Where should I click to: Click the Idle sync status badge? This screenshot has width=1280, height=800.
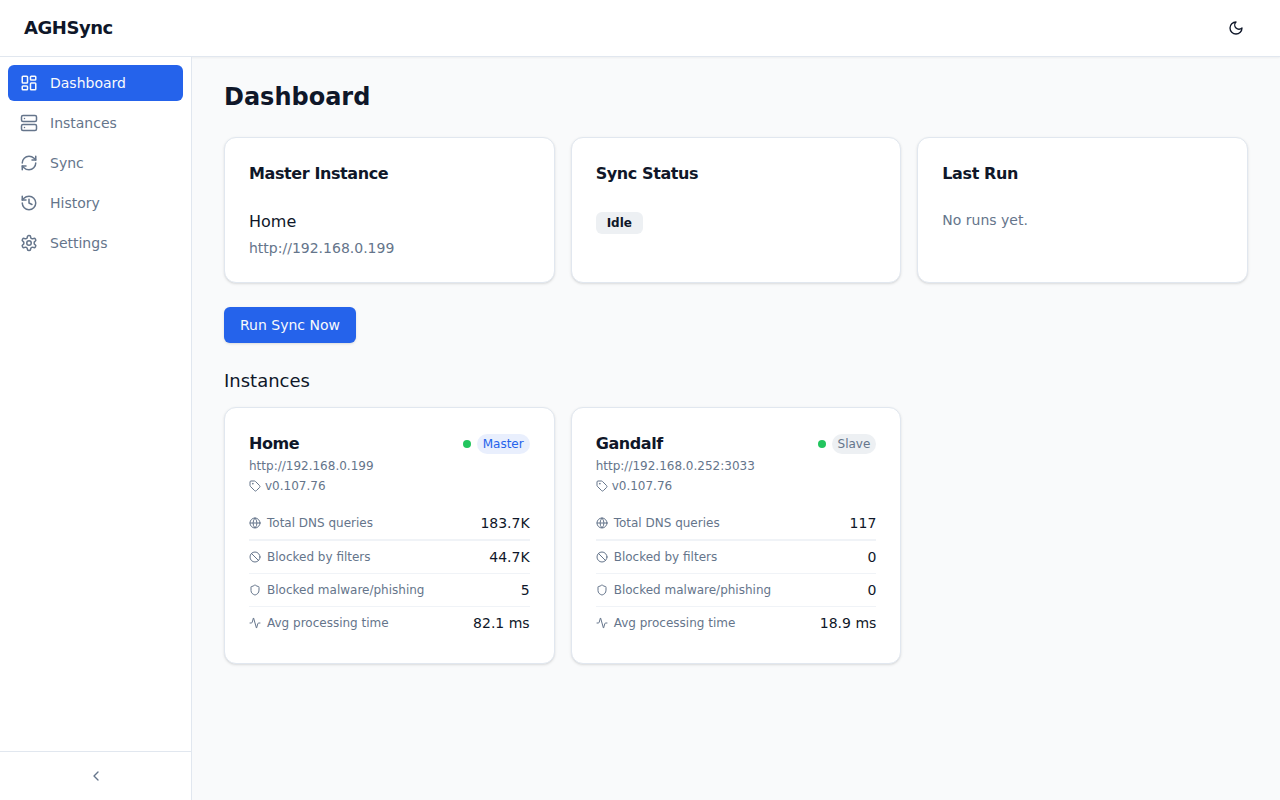(x=619, y=223)
